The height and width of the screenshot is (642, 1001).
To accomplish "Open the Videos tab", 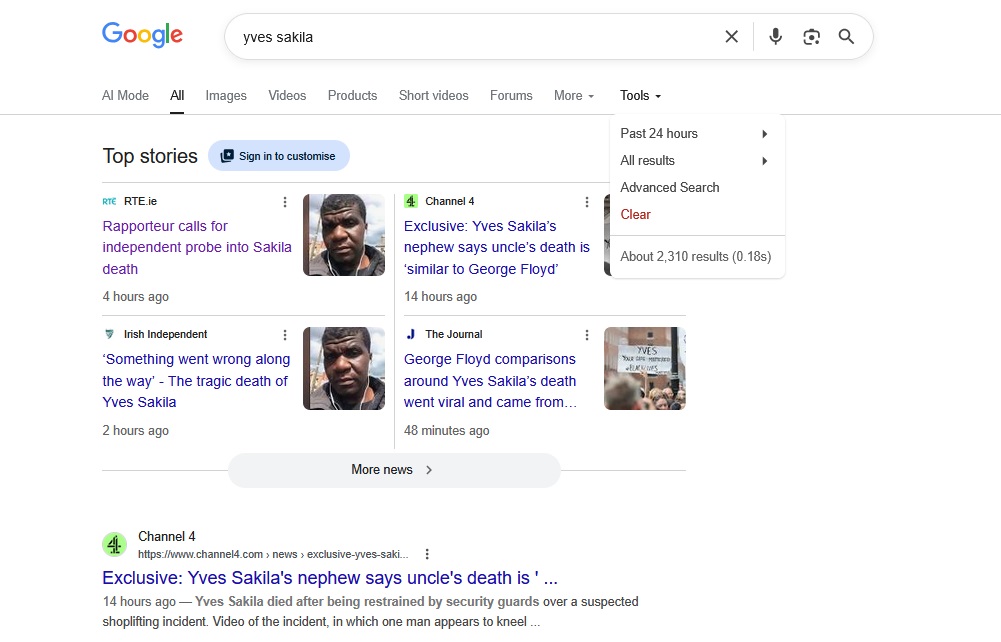I will click(x=287, y=96).
